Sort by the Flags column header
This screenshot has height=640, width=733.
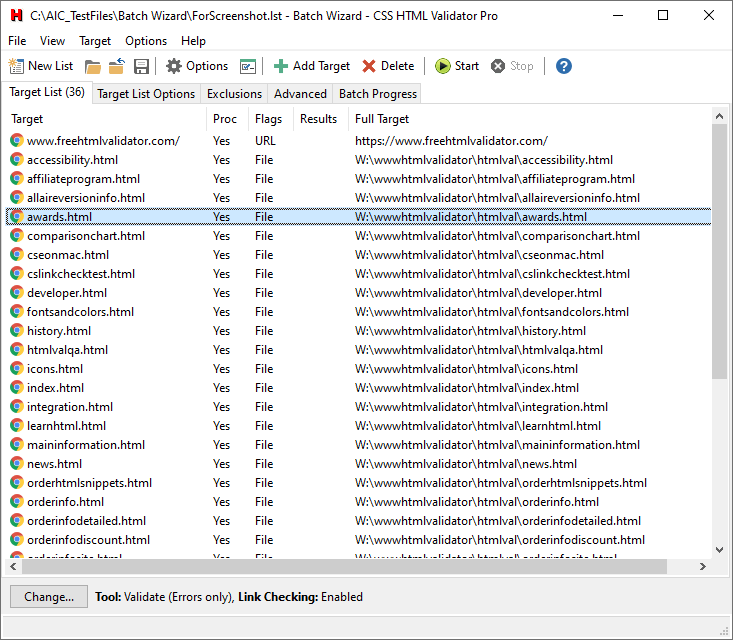tap(271, 119)
